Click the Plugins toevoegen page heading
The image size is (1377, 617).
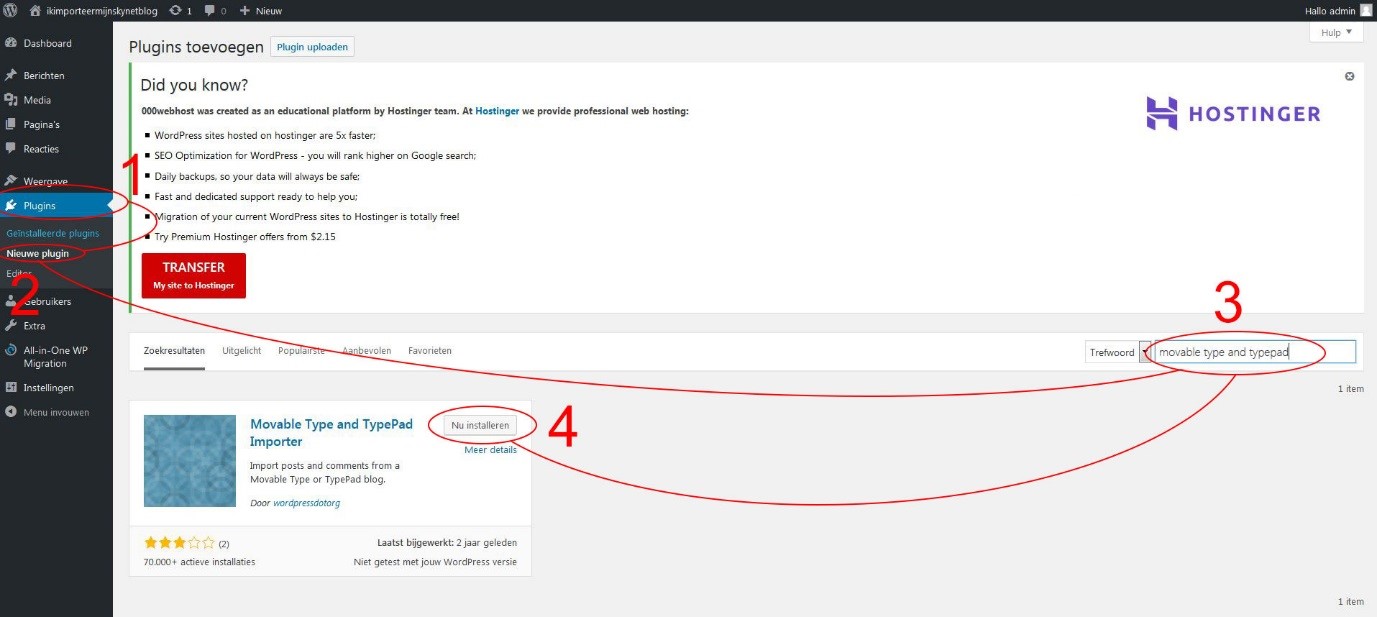pyautogui.click(x=196, y=47)
